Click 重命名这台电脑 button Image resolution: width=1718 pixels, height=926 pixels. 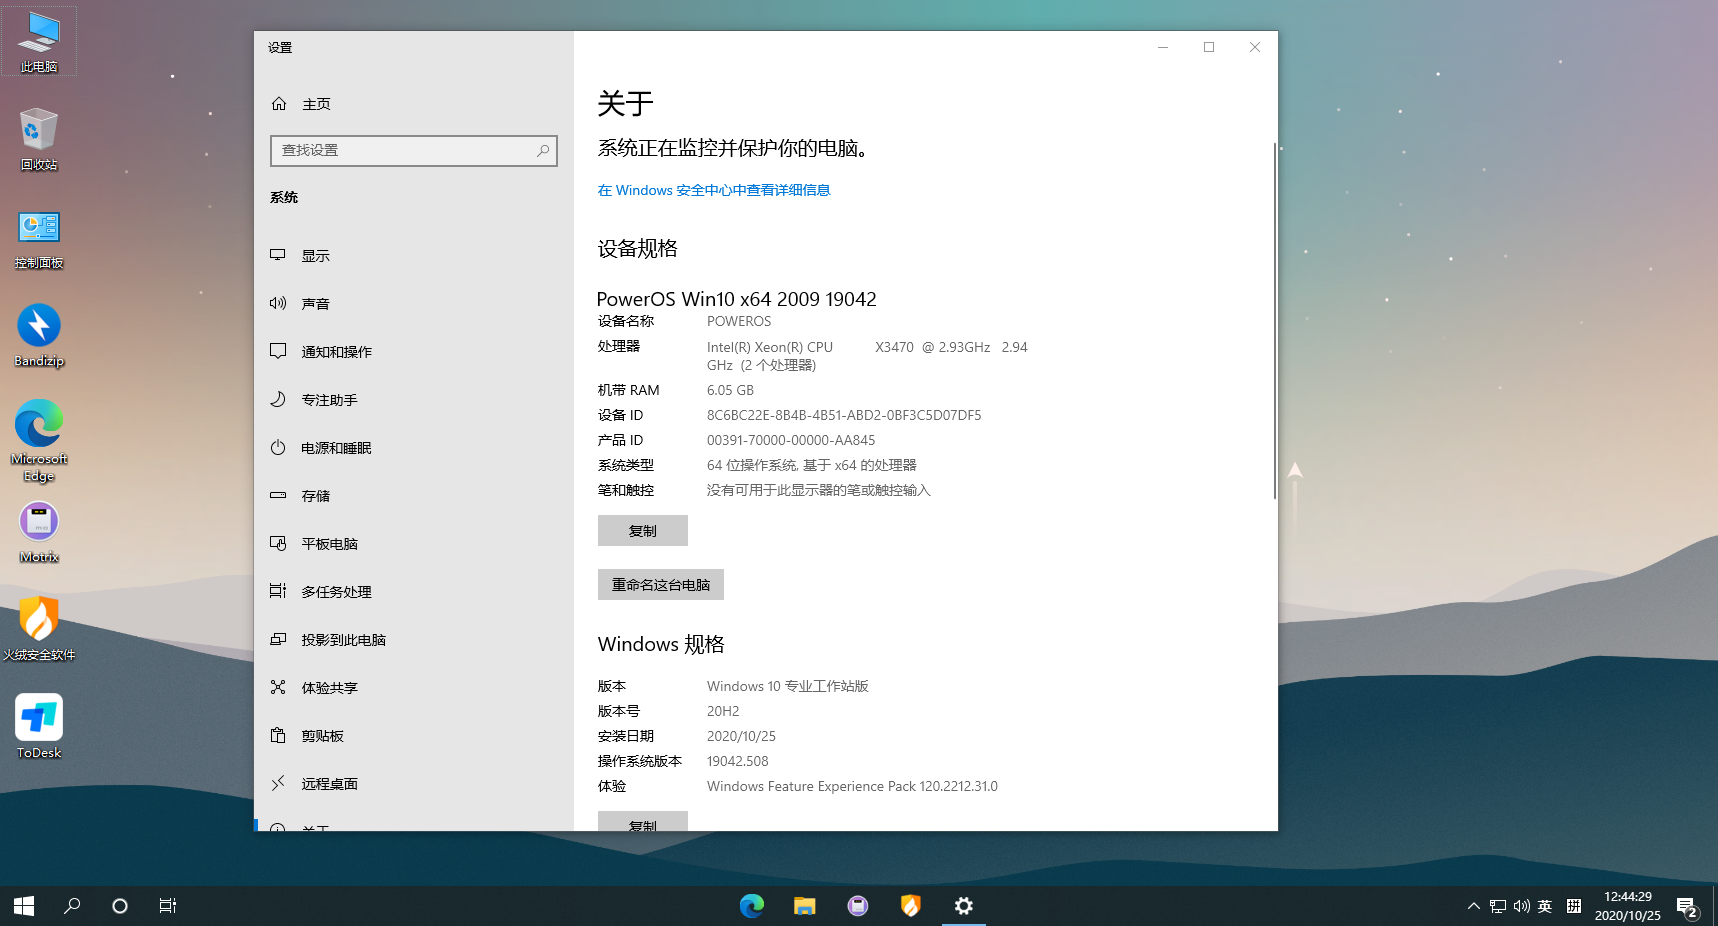(x=661, y=585)
